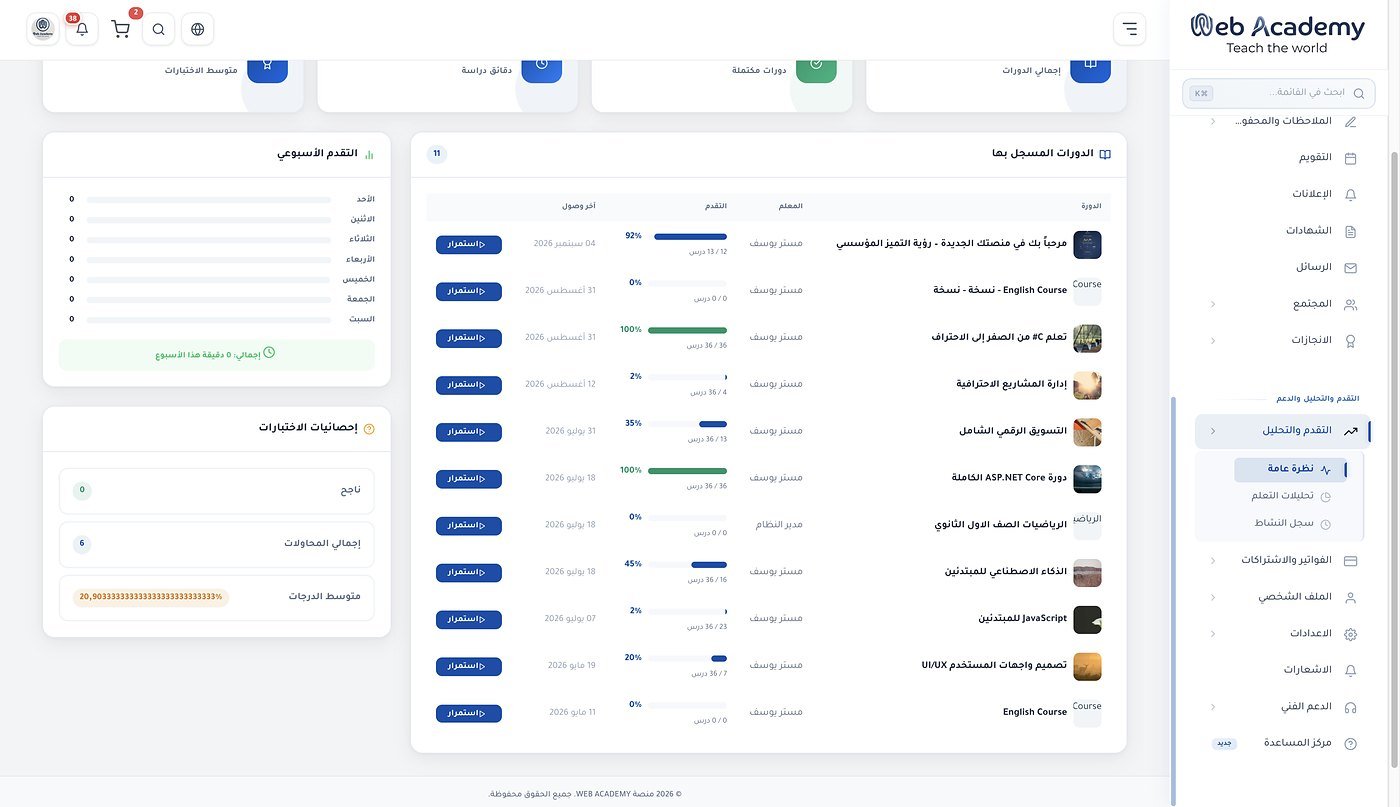
Task: Expand the الفواتير والاشتراكات chevron
Action: click(1213, 561)
